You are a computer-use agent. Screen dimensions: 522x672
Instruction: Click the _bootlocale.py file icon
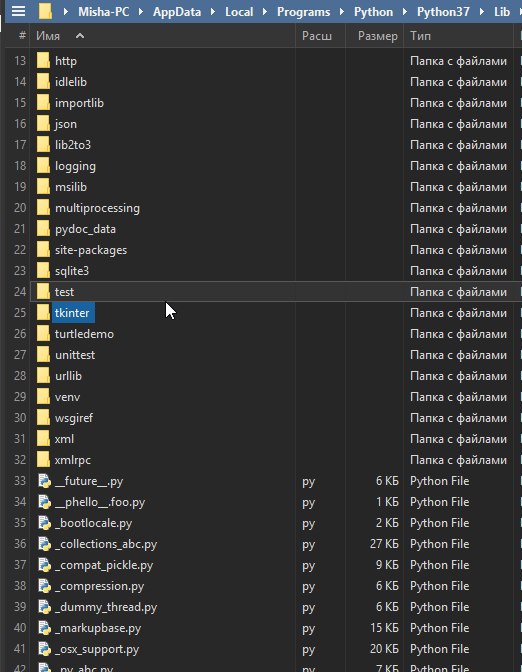pos(45,523)
